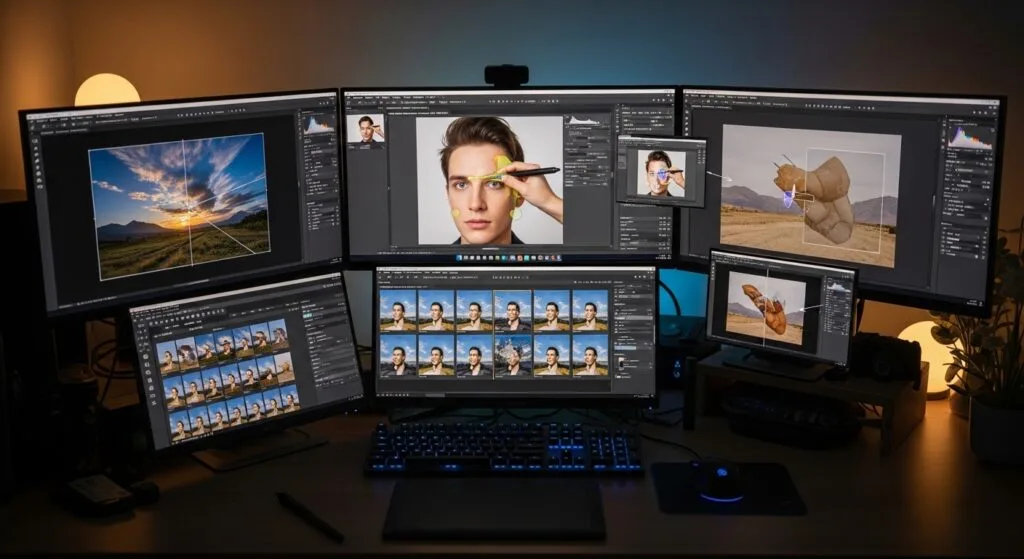Open Windows Start button on center monitor taskbar
1024x559 pixels.
(x=460, y=258)
